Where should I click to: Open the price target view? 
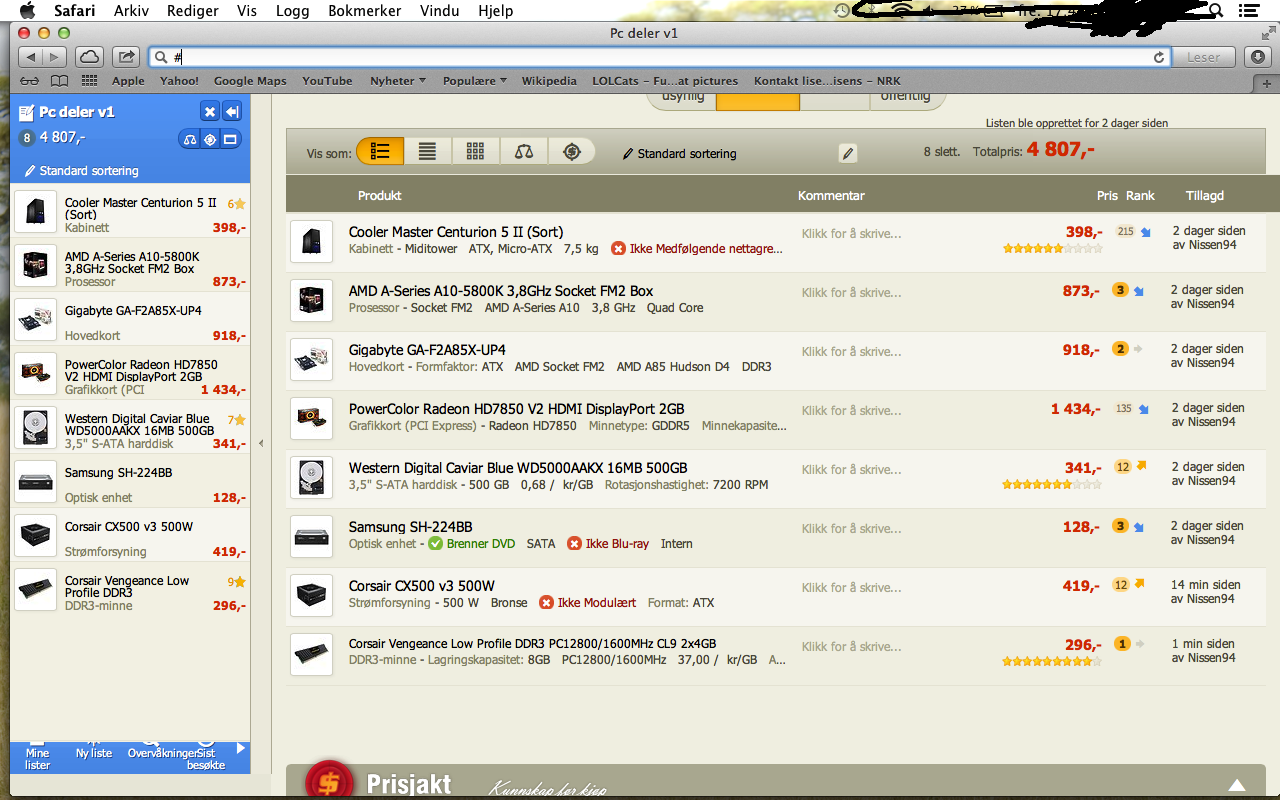pyautogui.click(x=572, y=151)
